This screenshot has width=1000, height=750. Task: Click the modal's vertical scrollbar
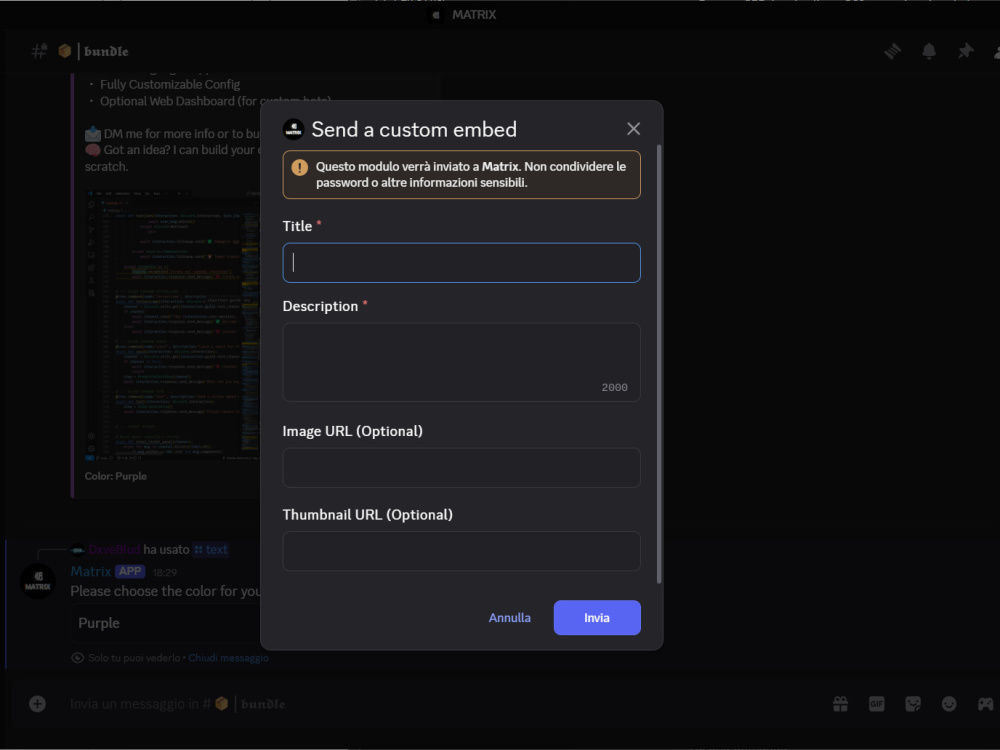[x=659, y=364]
